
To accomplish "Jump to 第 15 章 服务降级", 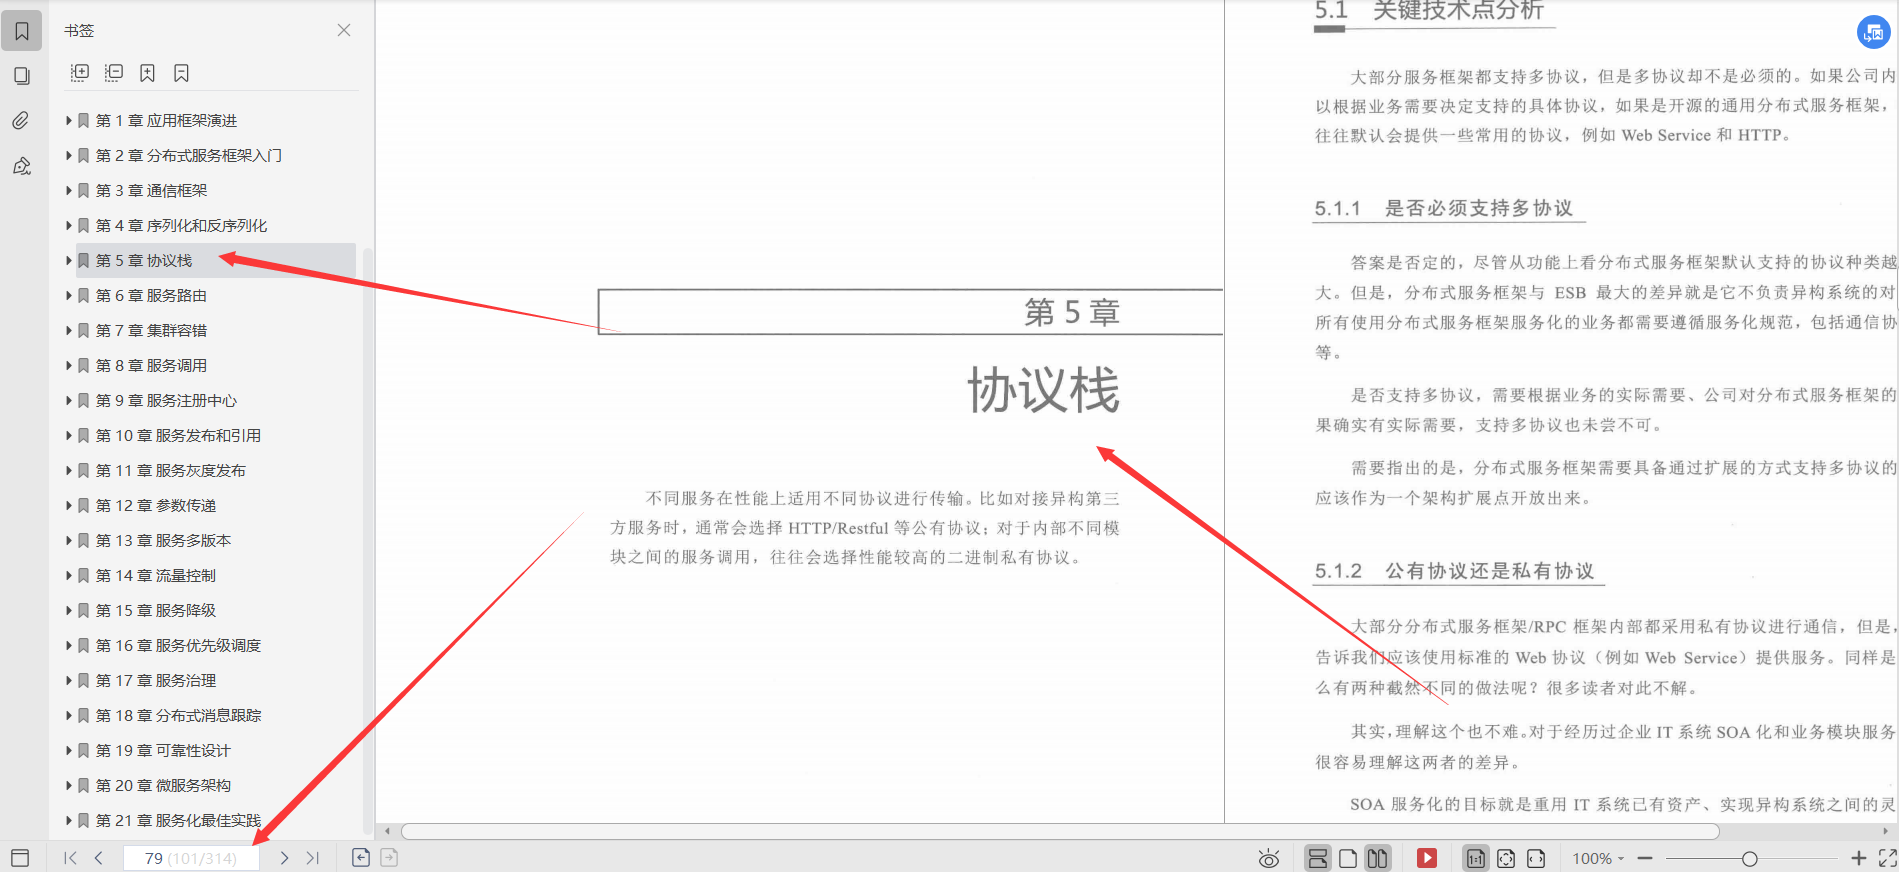I will tap(156, 610).
